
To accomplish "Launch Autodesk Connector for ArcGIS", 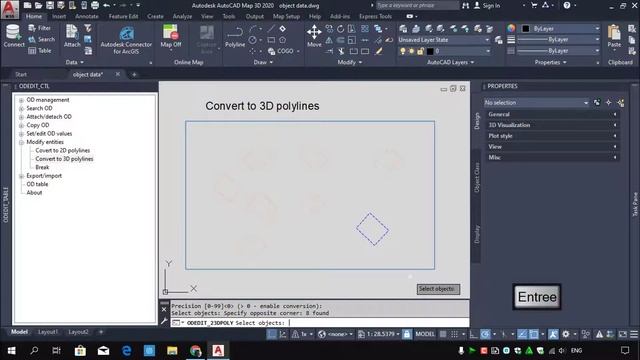I will (x=126, y=40).
